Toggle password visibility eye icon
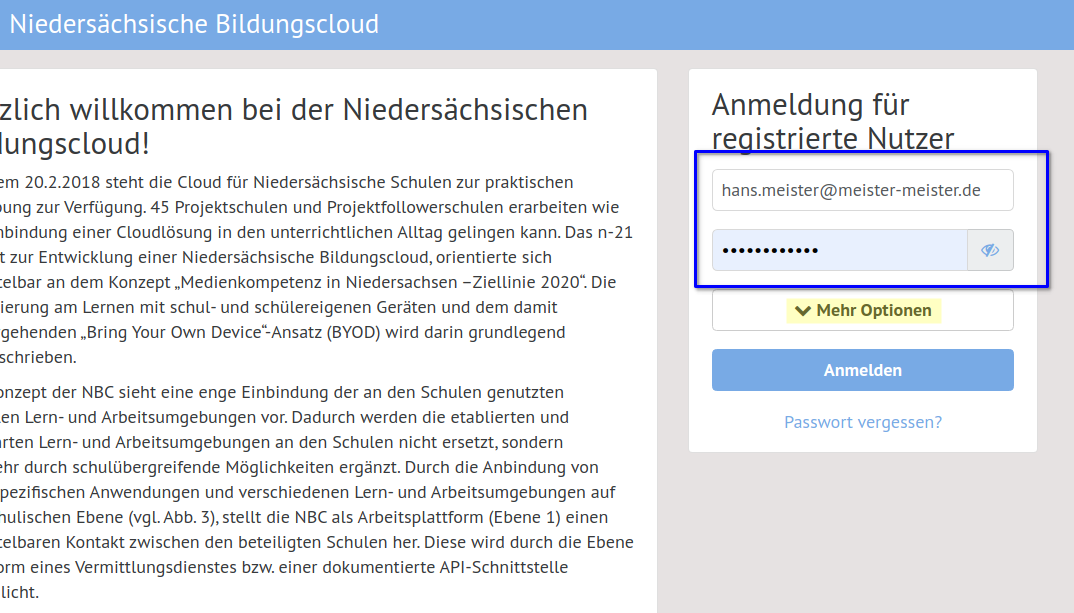 click(x=990, y=250)
